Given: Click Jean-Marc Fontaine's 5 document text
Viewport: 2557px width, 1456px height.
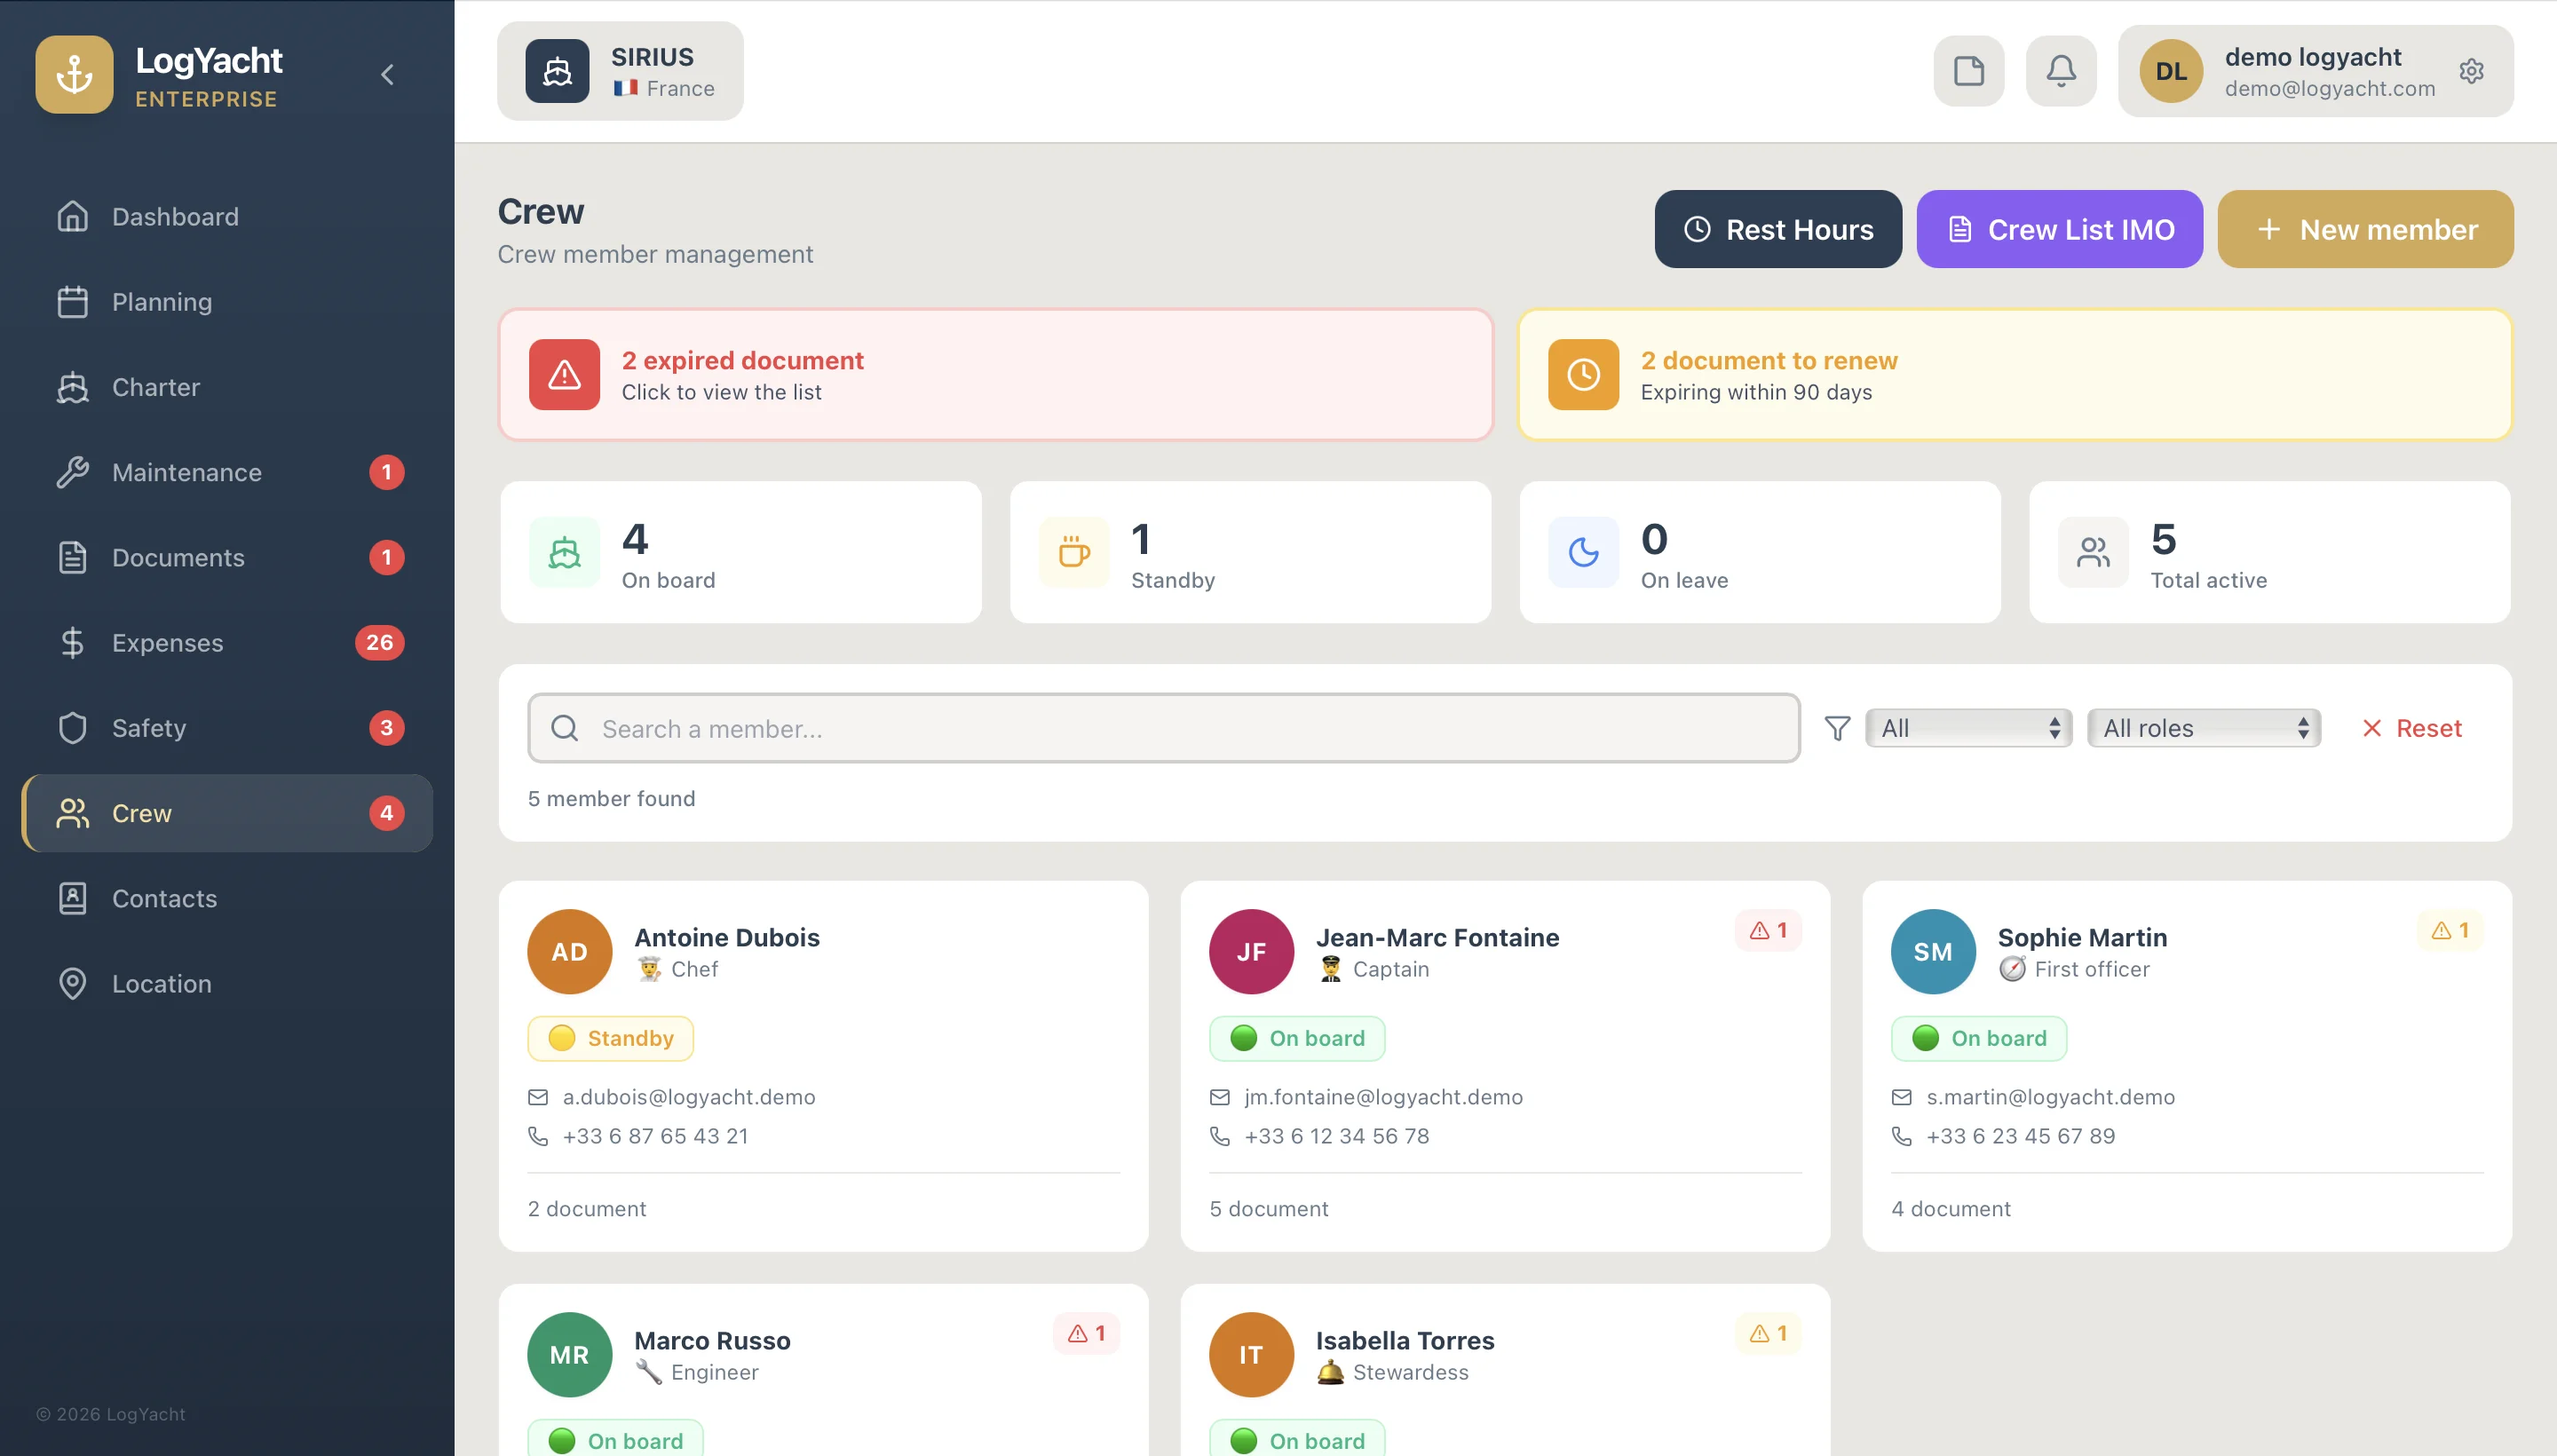Looking at the screenshot, I should 1269,1209.
